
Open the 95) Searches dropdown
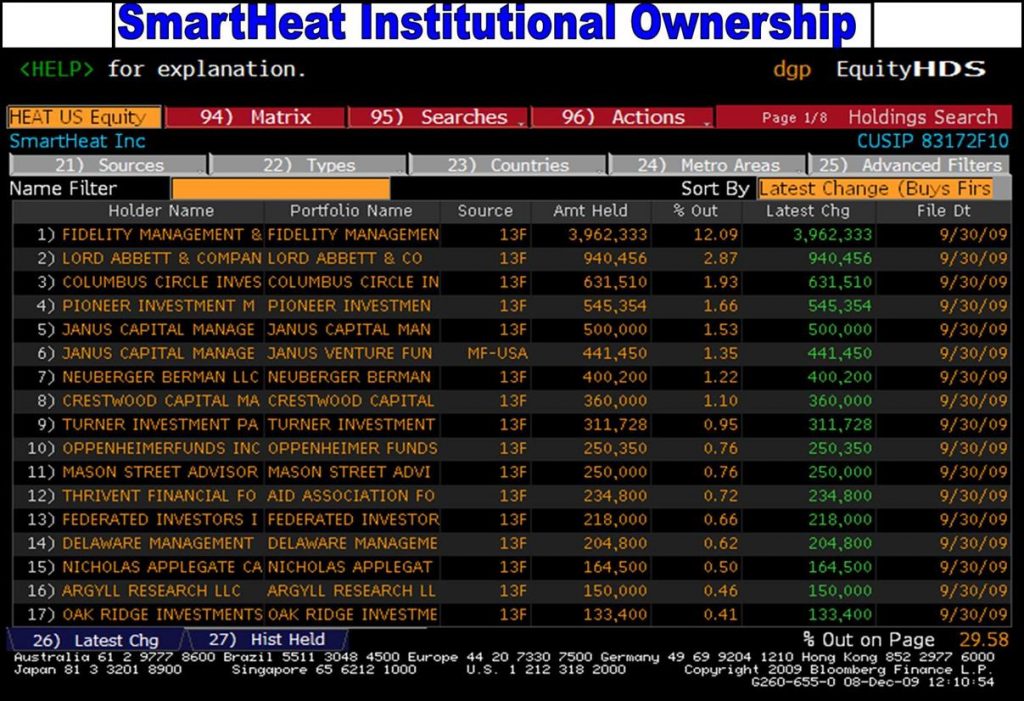[x=439, y=117]
